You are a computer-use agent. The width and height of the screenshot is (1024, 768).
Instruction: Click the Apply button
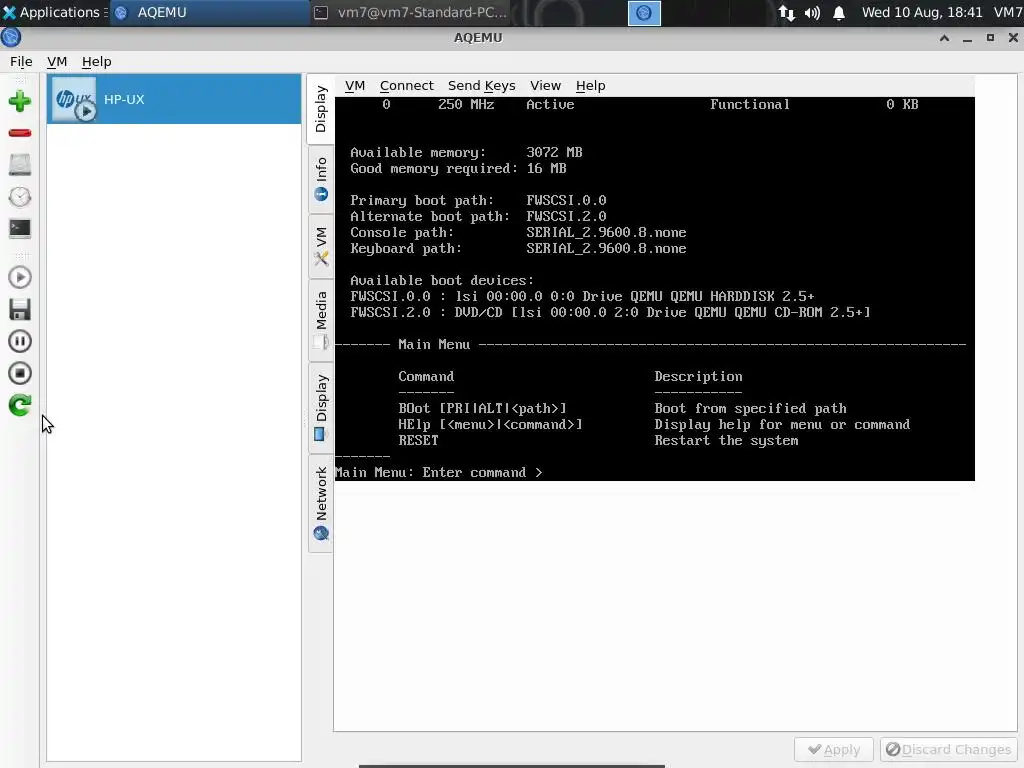[833, 750]
